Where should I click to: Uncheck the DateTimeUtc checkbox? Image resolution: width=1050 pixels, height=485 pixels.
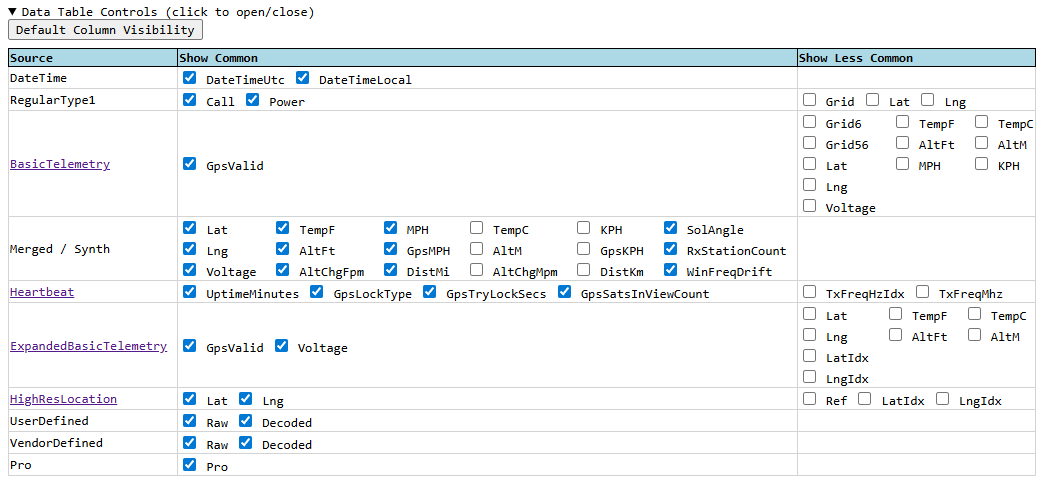(x=190, y=78)
